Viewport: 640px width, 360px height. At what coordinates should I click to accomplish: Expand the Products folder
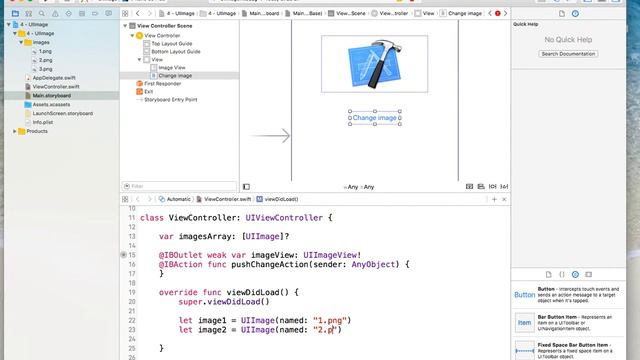pos(15,131)
